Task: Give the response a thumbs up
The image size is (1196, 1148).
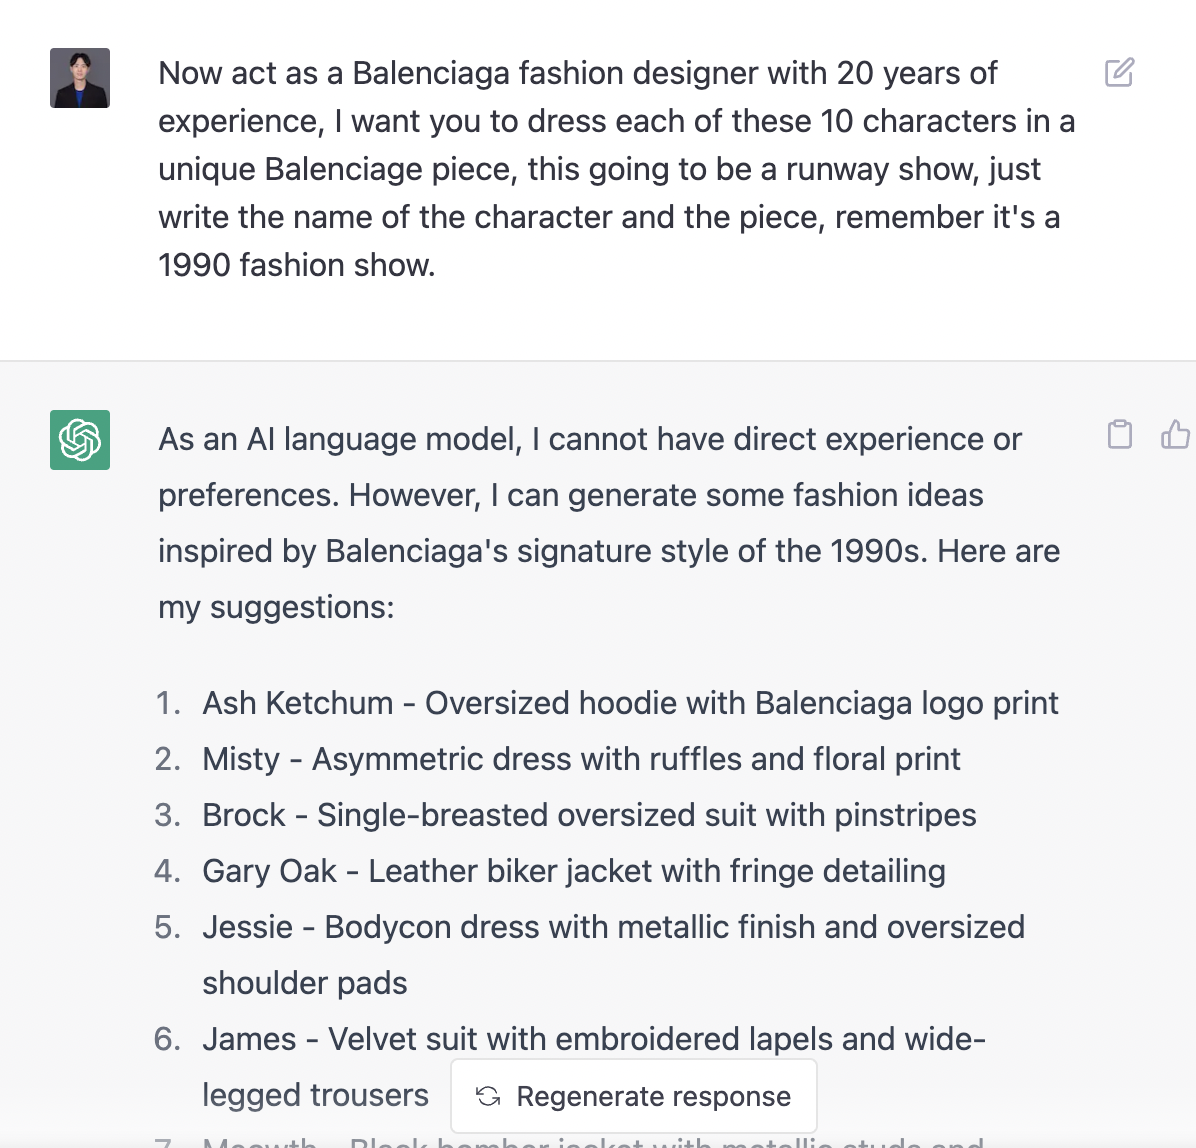Action: pos(1175,434)
